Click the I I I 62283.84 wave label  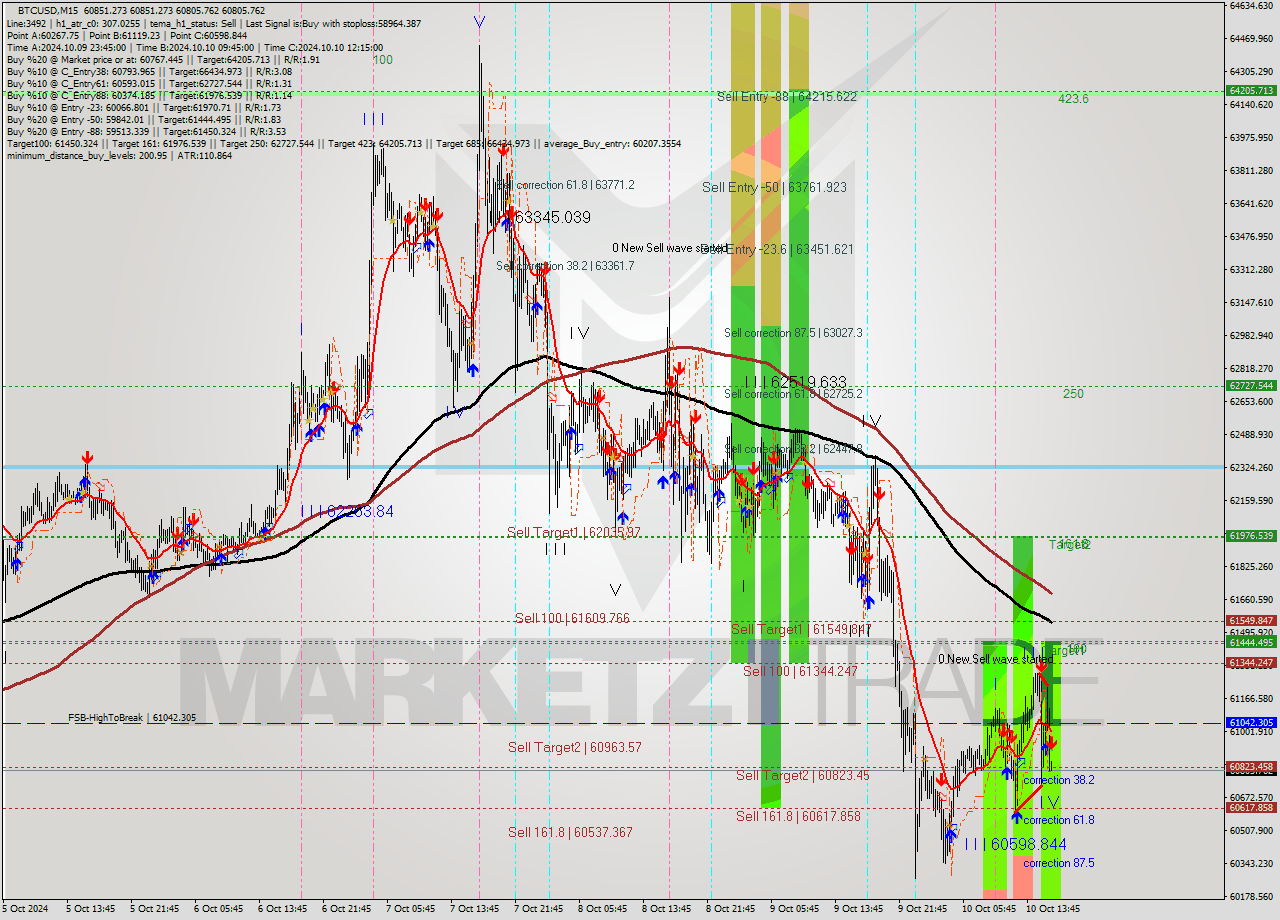[347, 511]
